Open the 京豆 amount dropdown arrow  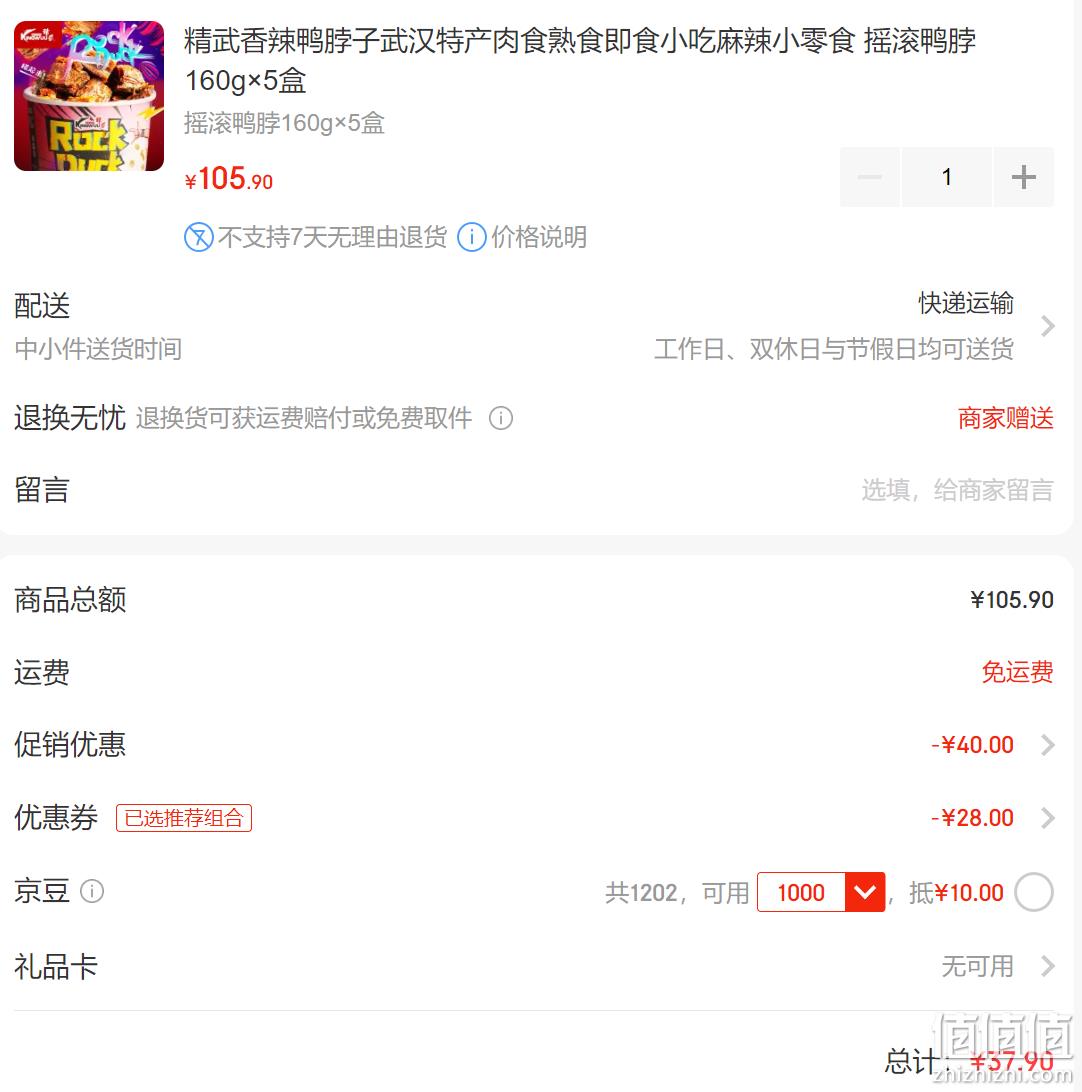coord(865,891)
